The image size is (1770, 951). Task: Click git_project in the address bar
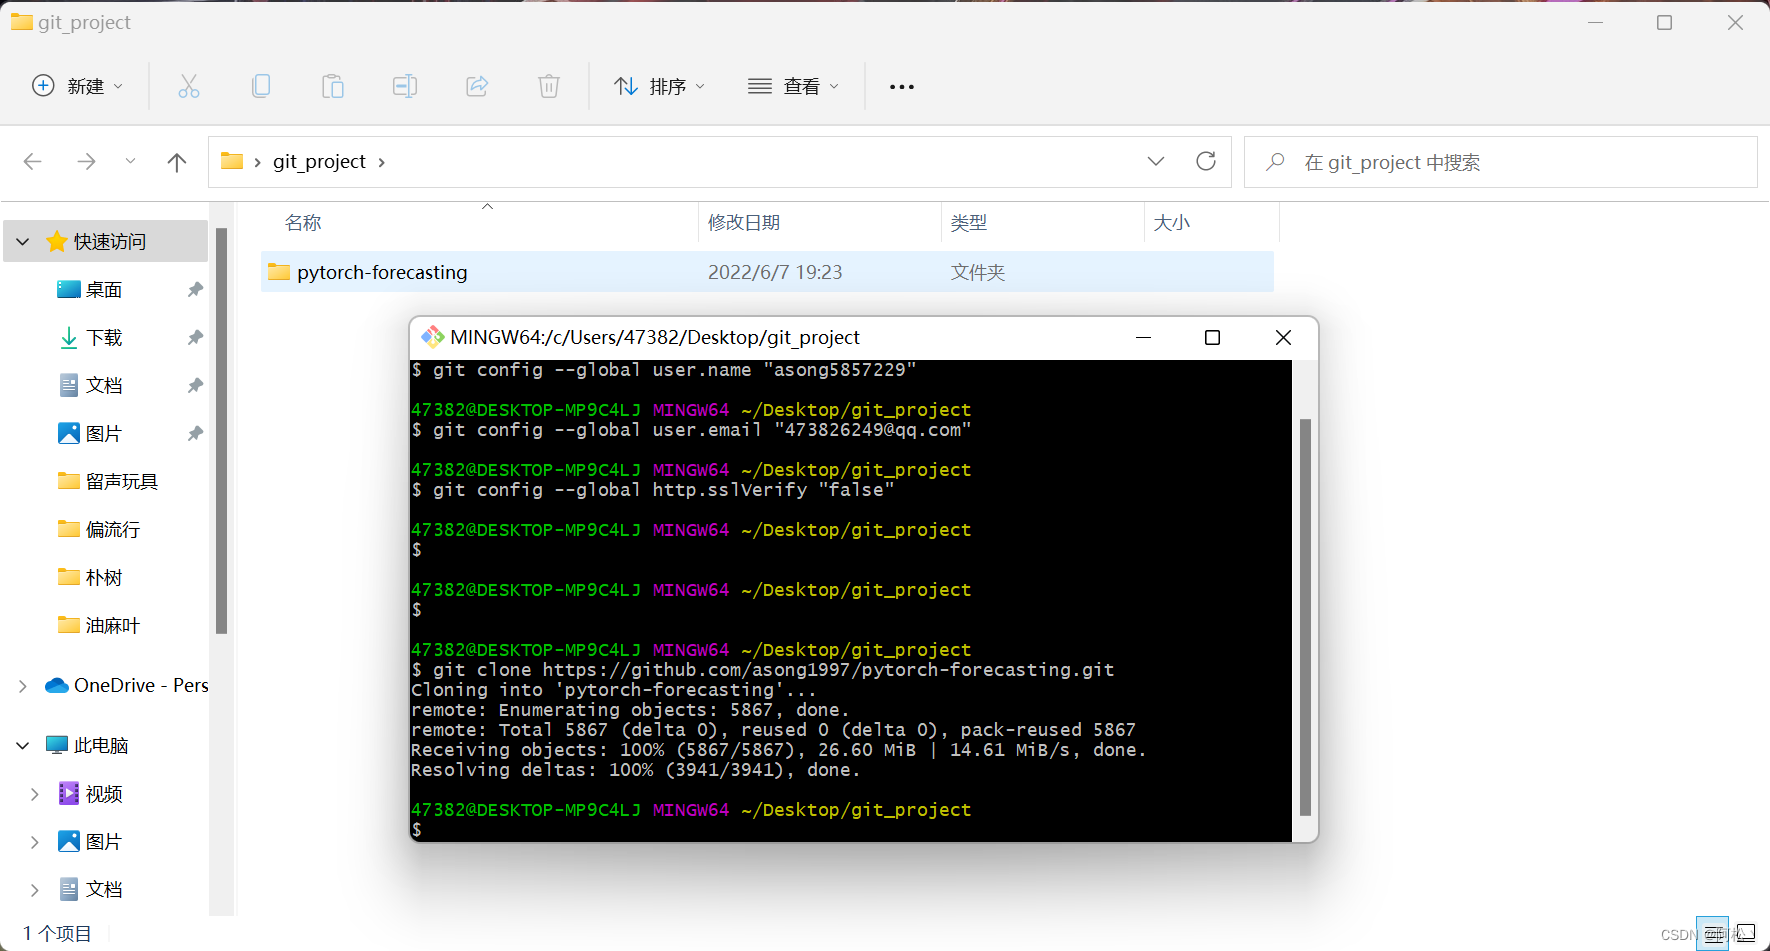coord(319,161)
